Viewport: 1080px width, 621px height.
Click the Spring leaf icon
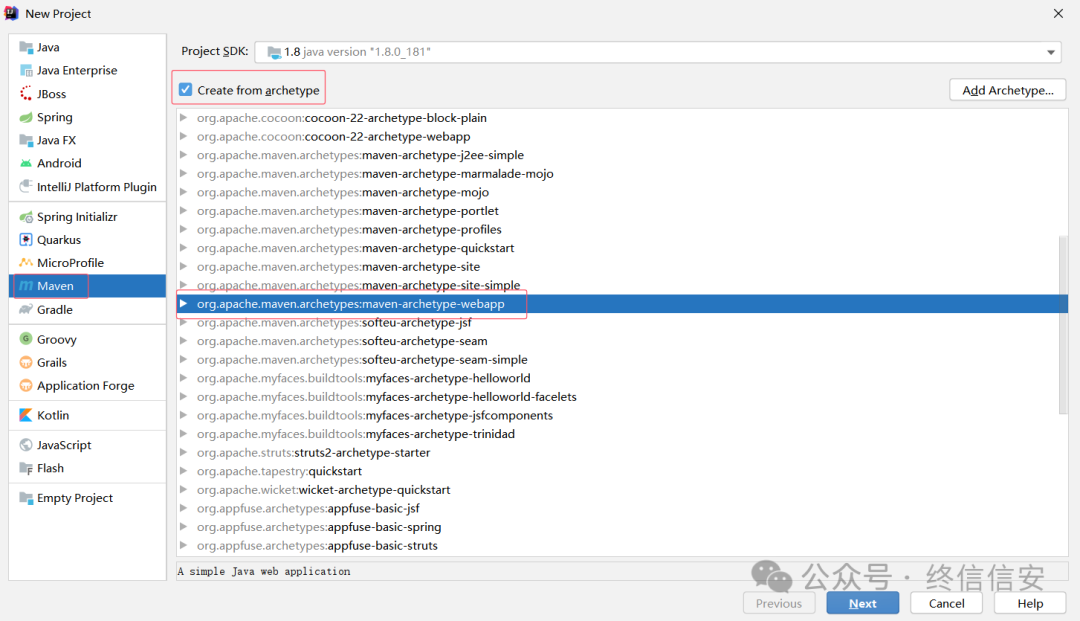pos(26,117)
